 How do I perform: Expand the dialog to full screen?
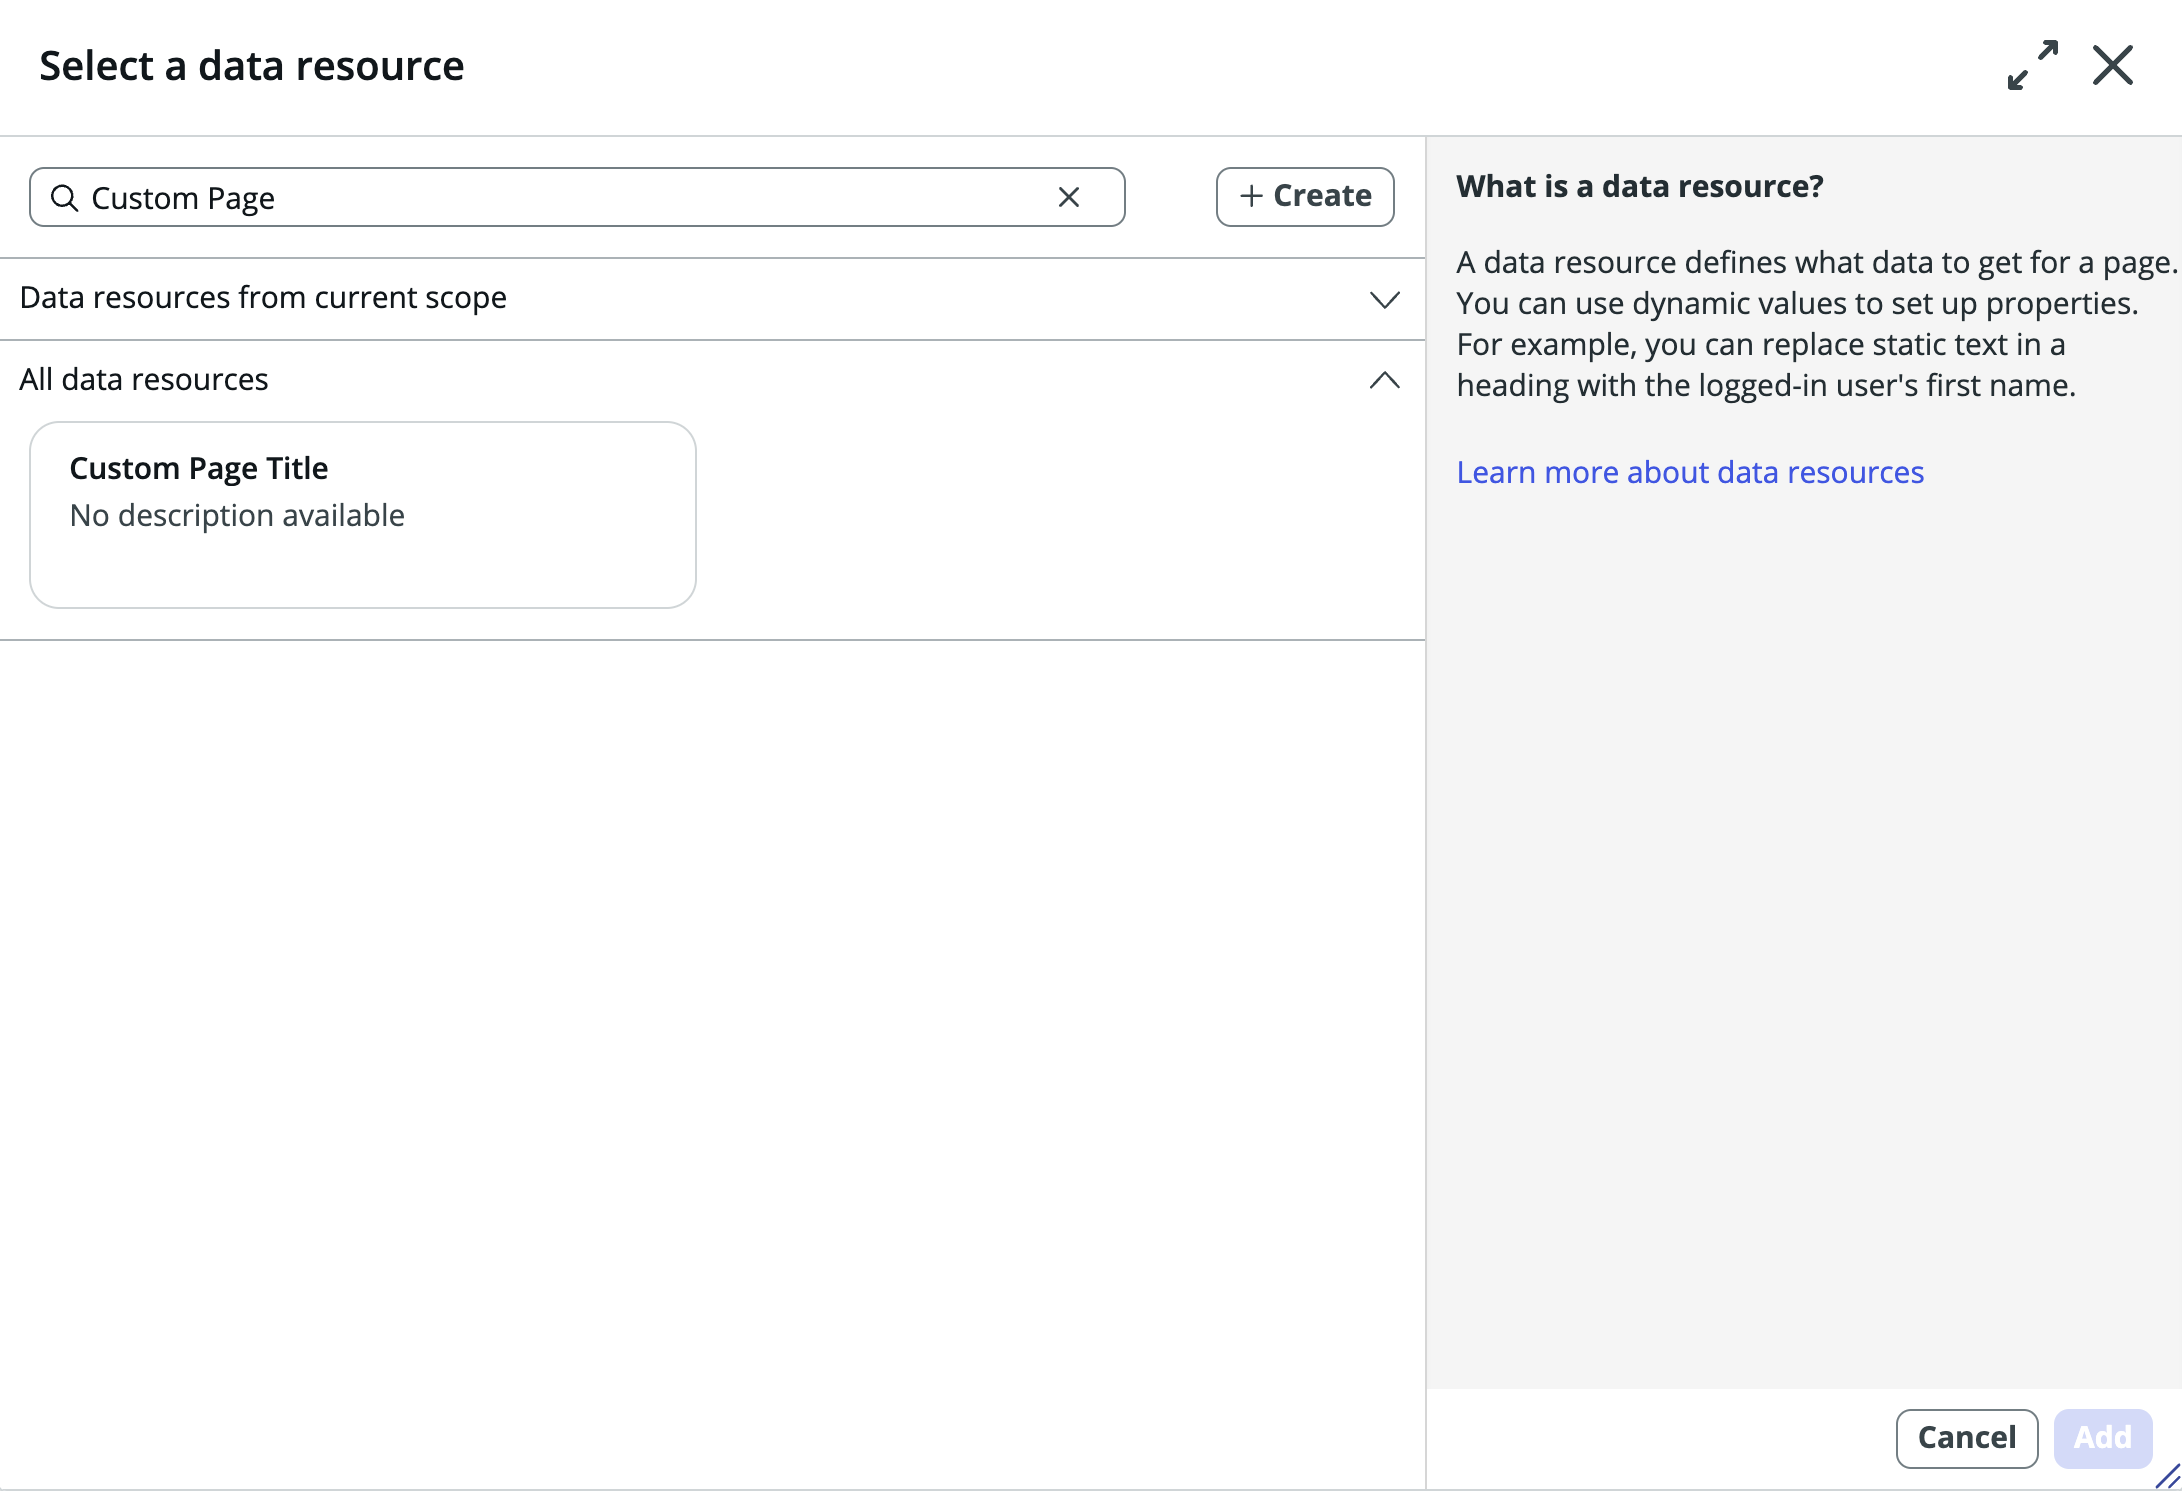coord(2031,64)
